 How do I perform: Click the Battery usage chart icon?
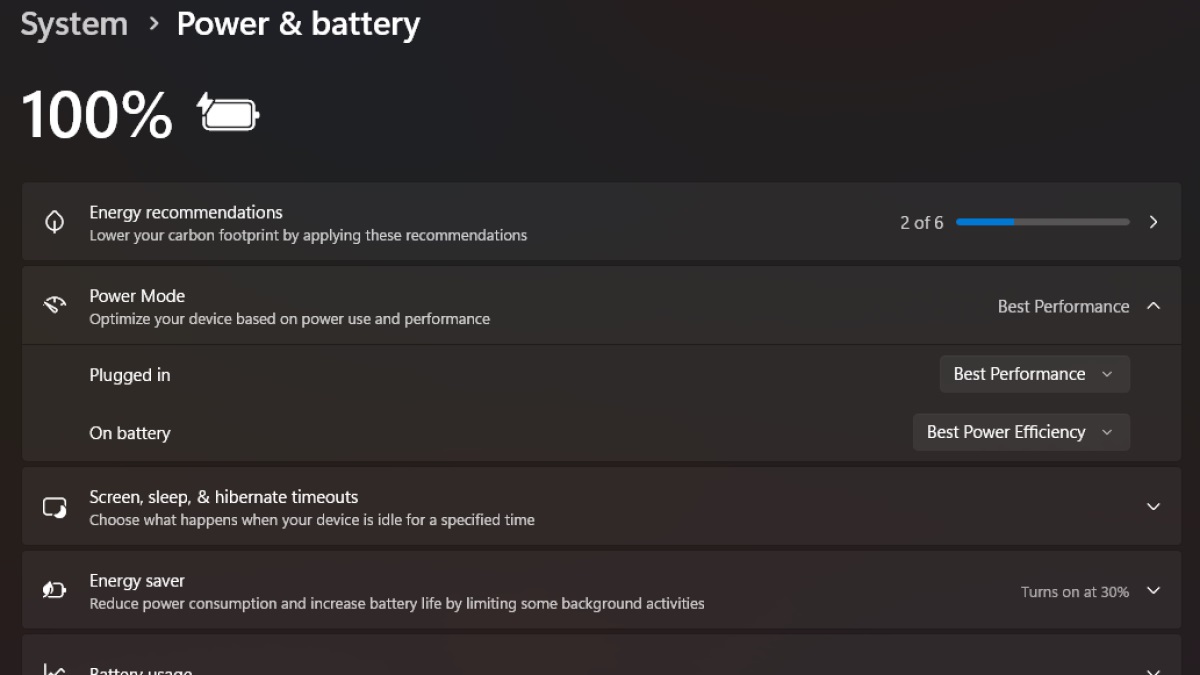coord(54,669)
